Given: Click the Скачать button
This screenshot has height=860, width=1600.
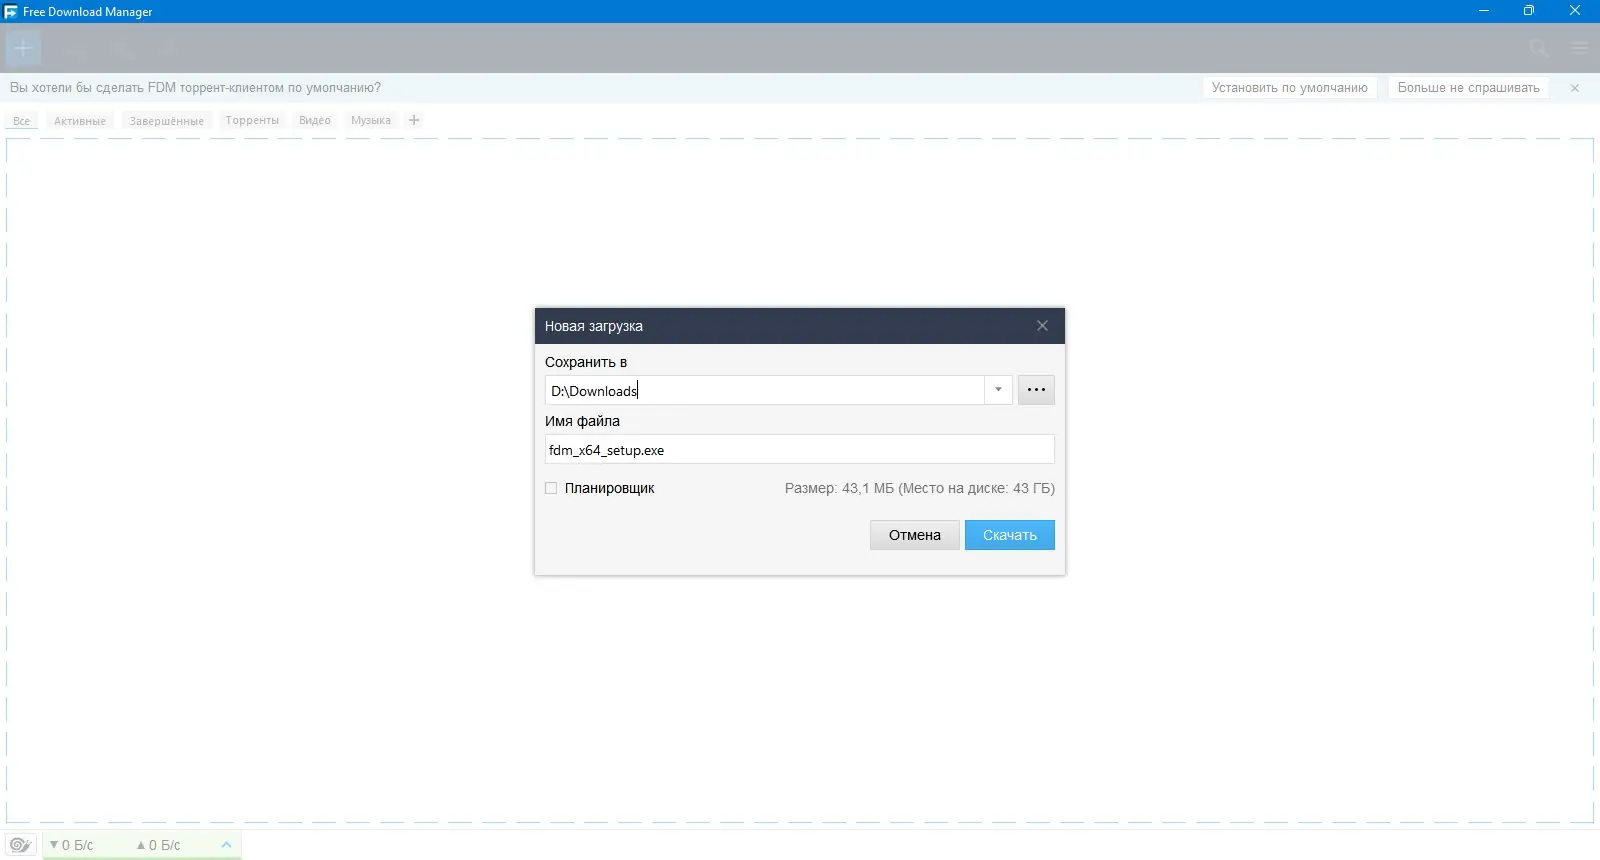Looking at the screenshot, I should [1009, 535].
